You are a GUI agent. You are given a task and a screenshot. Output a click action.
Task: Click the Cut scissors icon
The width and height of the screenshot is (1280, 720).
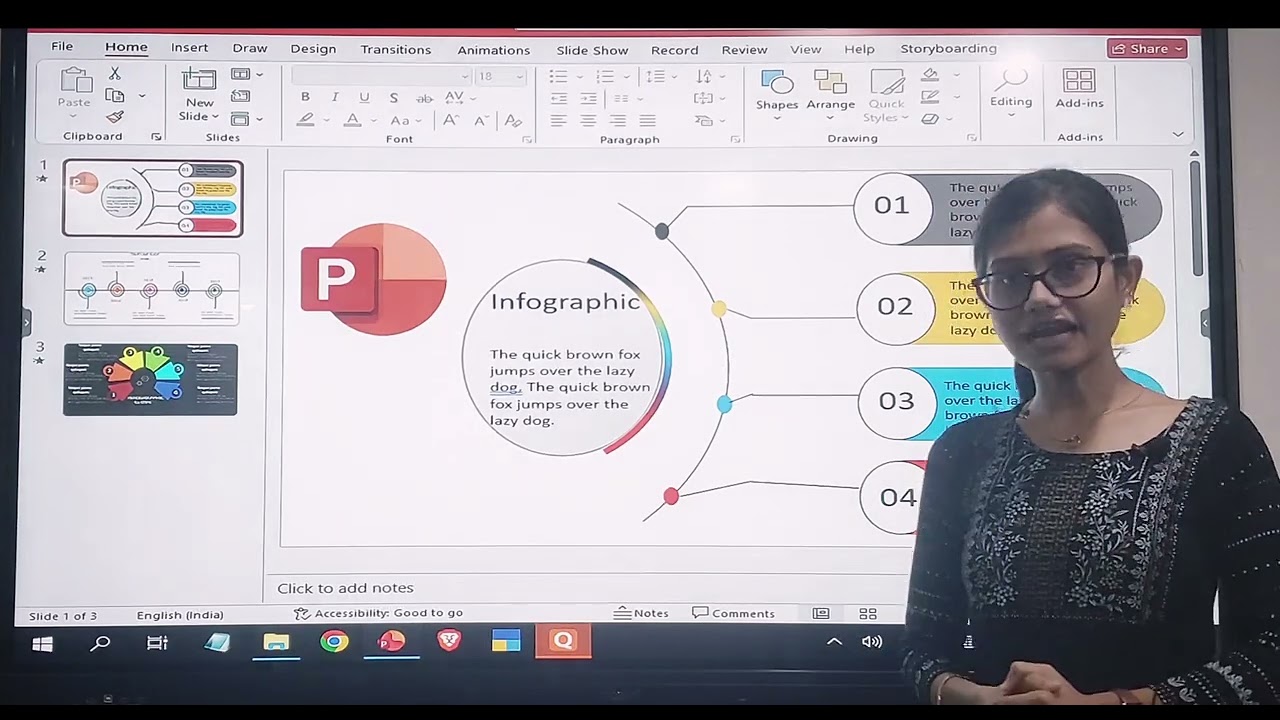pyautogui.click(x=114, y=74)
